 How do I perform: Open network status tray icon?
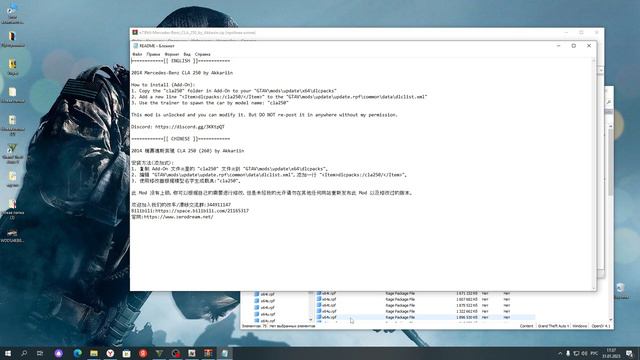point(576,353)
